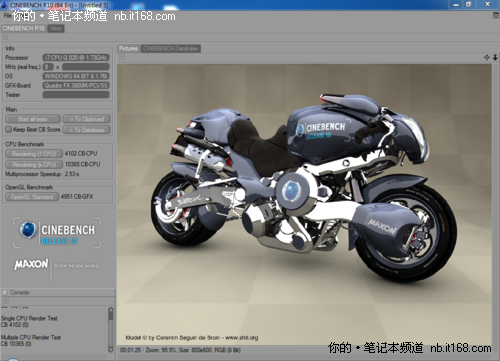500x361 pixels.
Task: Click the down-arrow zoom icon above the picture
Action: (495, 57)
